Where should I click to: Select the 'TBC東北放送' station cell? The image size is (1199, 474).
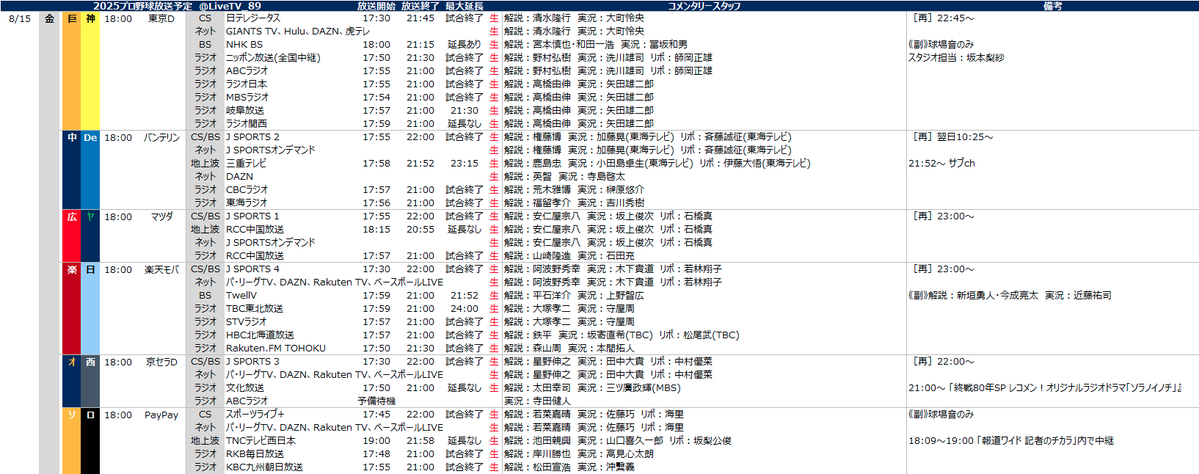click(254, 308)
